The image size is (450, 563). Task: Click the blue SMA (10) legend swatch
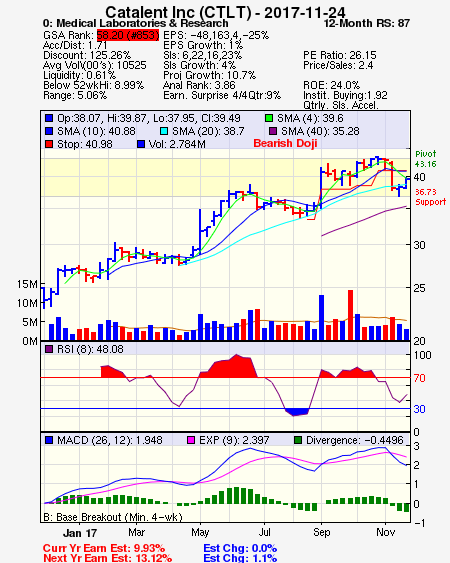point(49,131)
